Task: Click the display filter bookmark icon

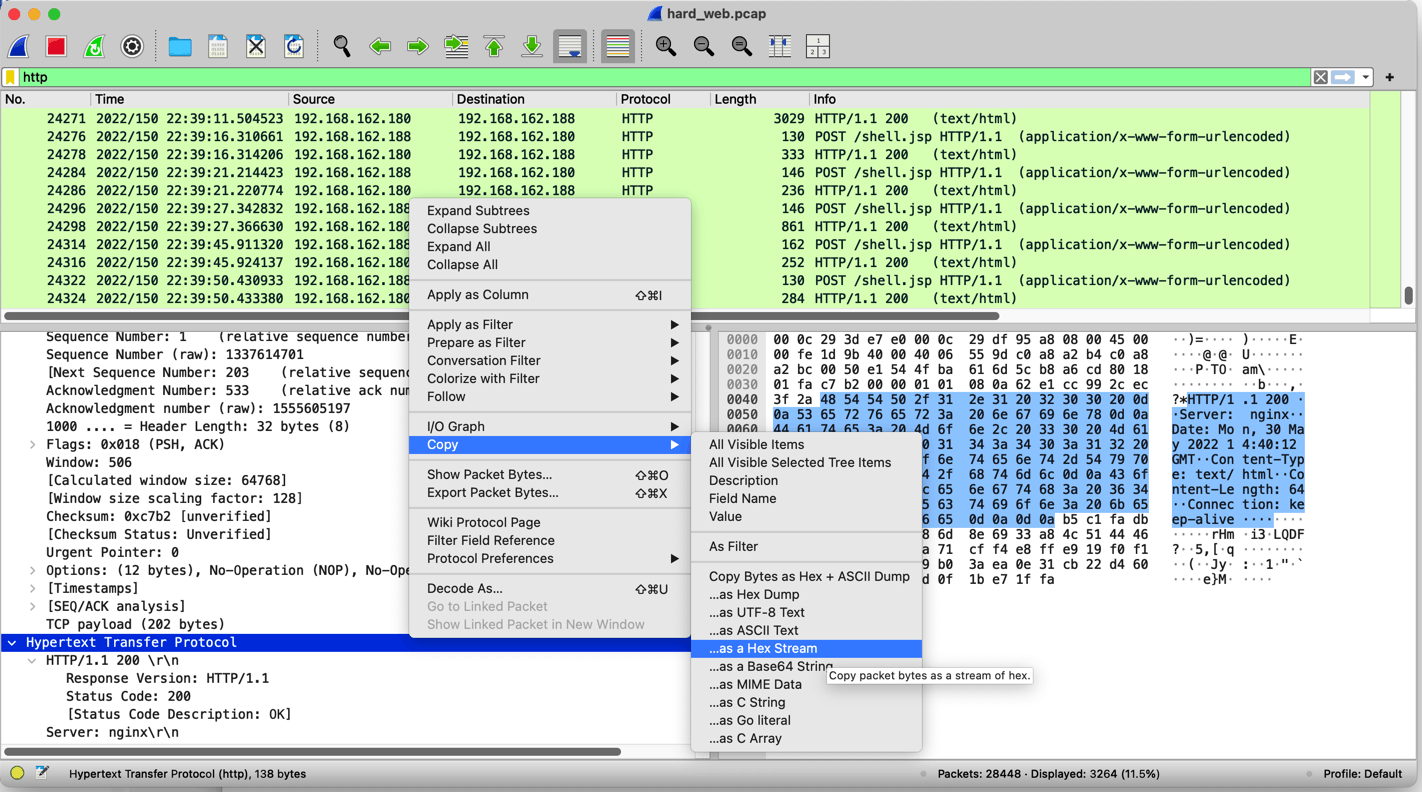Action: (x=11, y=77)
